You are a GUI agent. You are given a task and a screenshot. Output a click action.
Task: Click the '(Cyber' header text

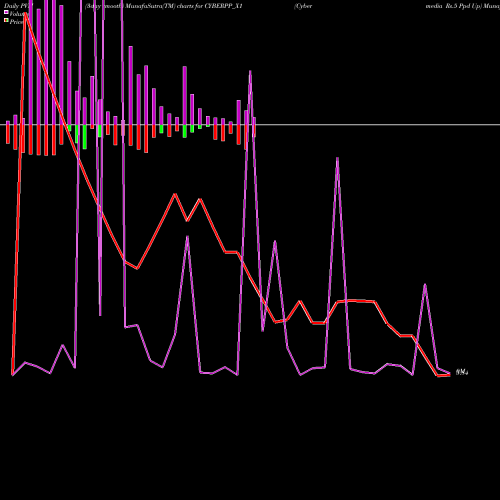coord(303,6)
